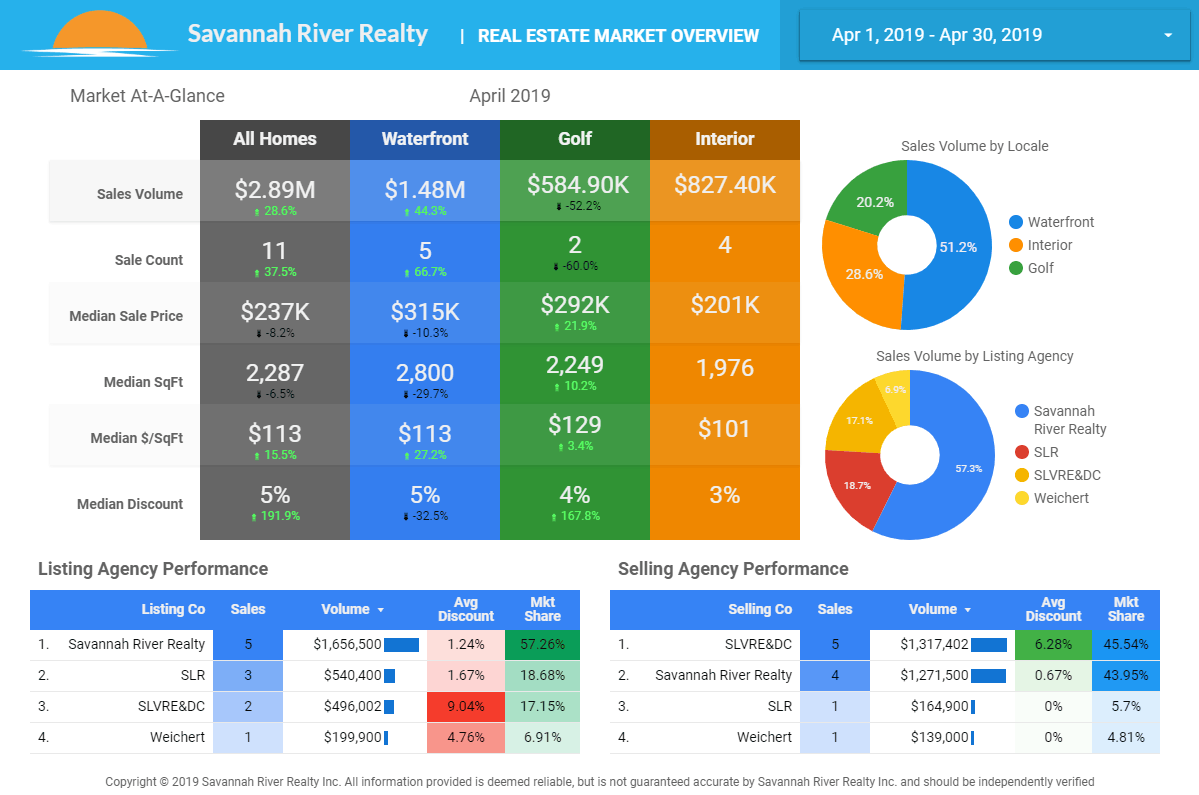Image resolution: width=1199 pixels, height=795 pixels.
Task: Sort listing table by Volume column arrow
Action: click(x=380, y=610)
